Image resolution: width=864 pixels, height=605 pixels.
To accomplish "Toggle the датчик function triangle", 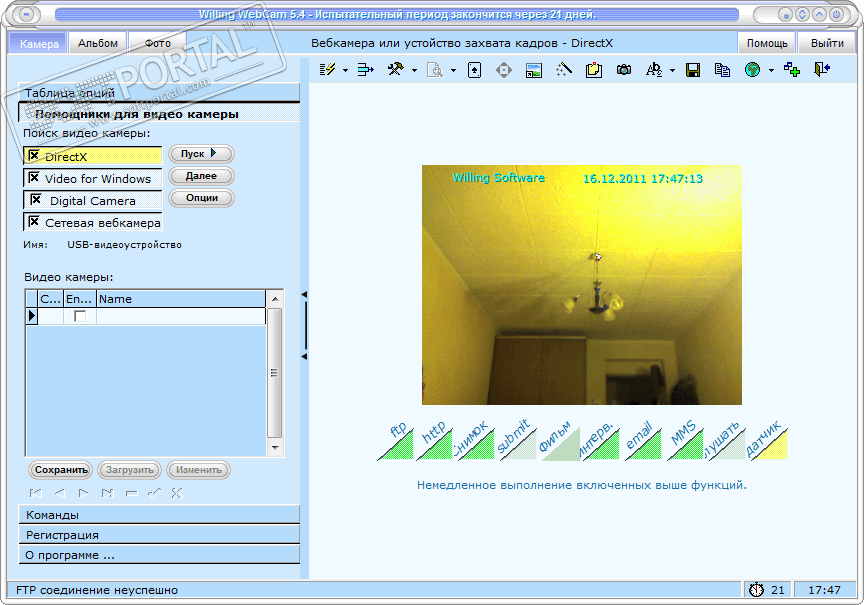I will coord(771,445).
